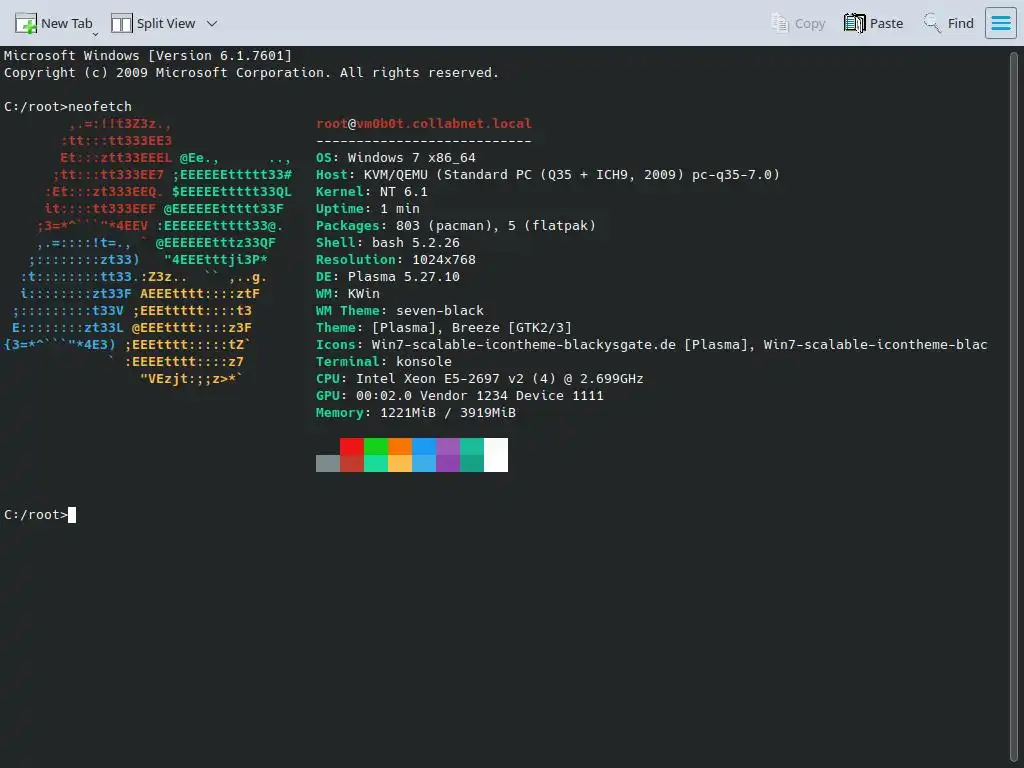This screenshot has width=1024, height=768.
Task: Click the 'CPU: Intel Xeon E5-2697' line
Action: (x=480, y=378)
